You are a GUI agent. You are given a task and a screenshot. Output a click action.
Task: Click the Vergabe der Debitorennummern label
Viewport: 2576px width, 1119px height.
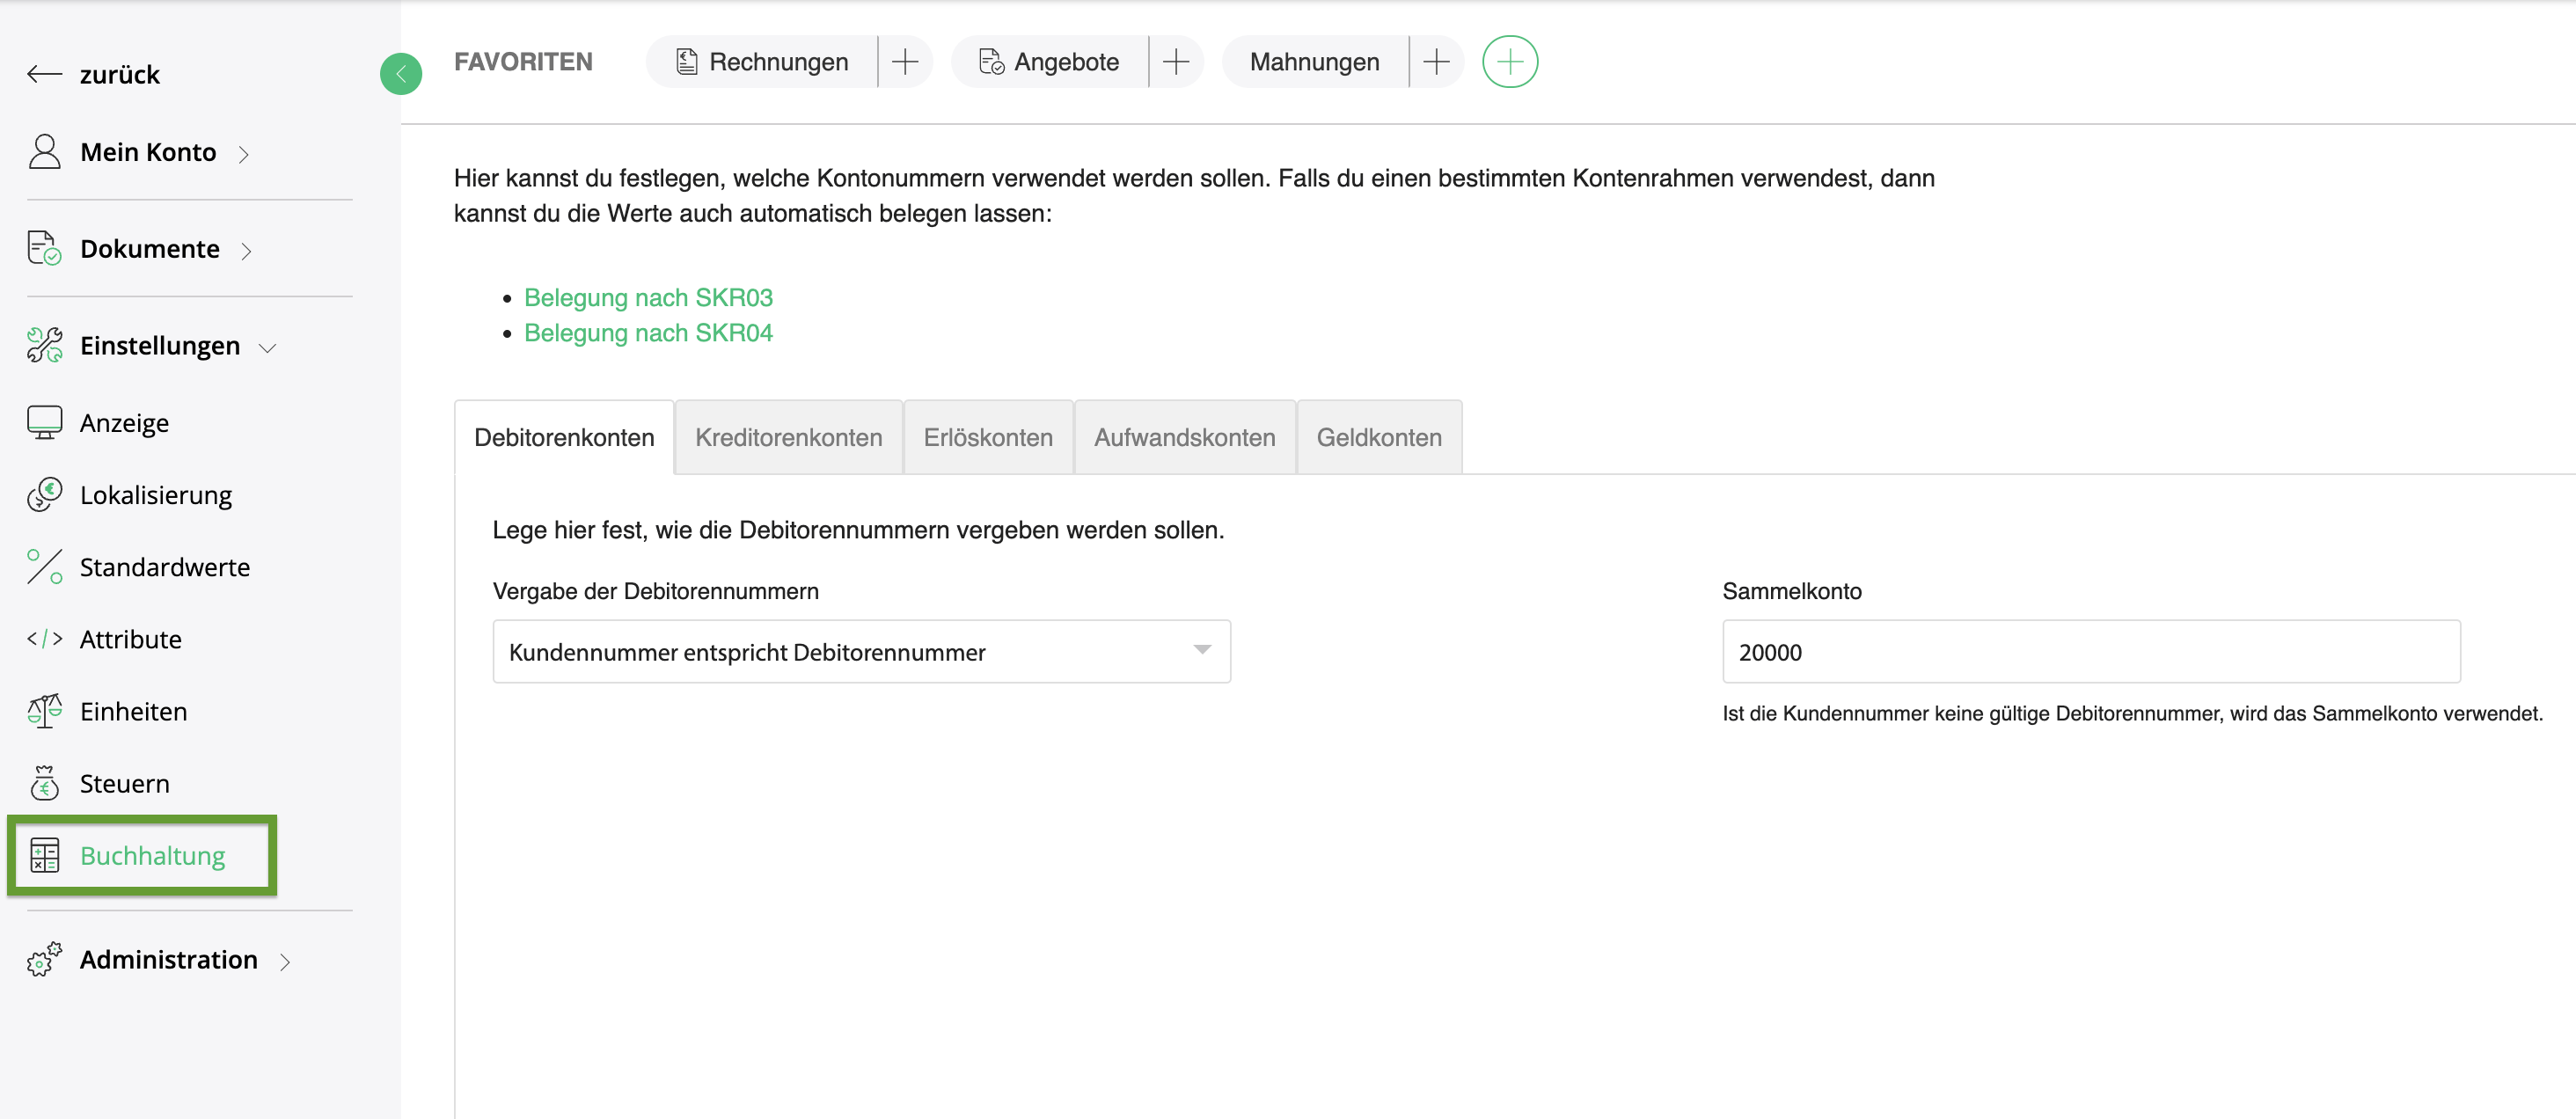pyautogui.click(x=655, y=591)
